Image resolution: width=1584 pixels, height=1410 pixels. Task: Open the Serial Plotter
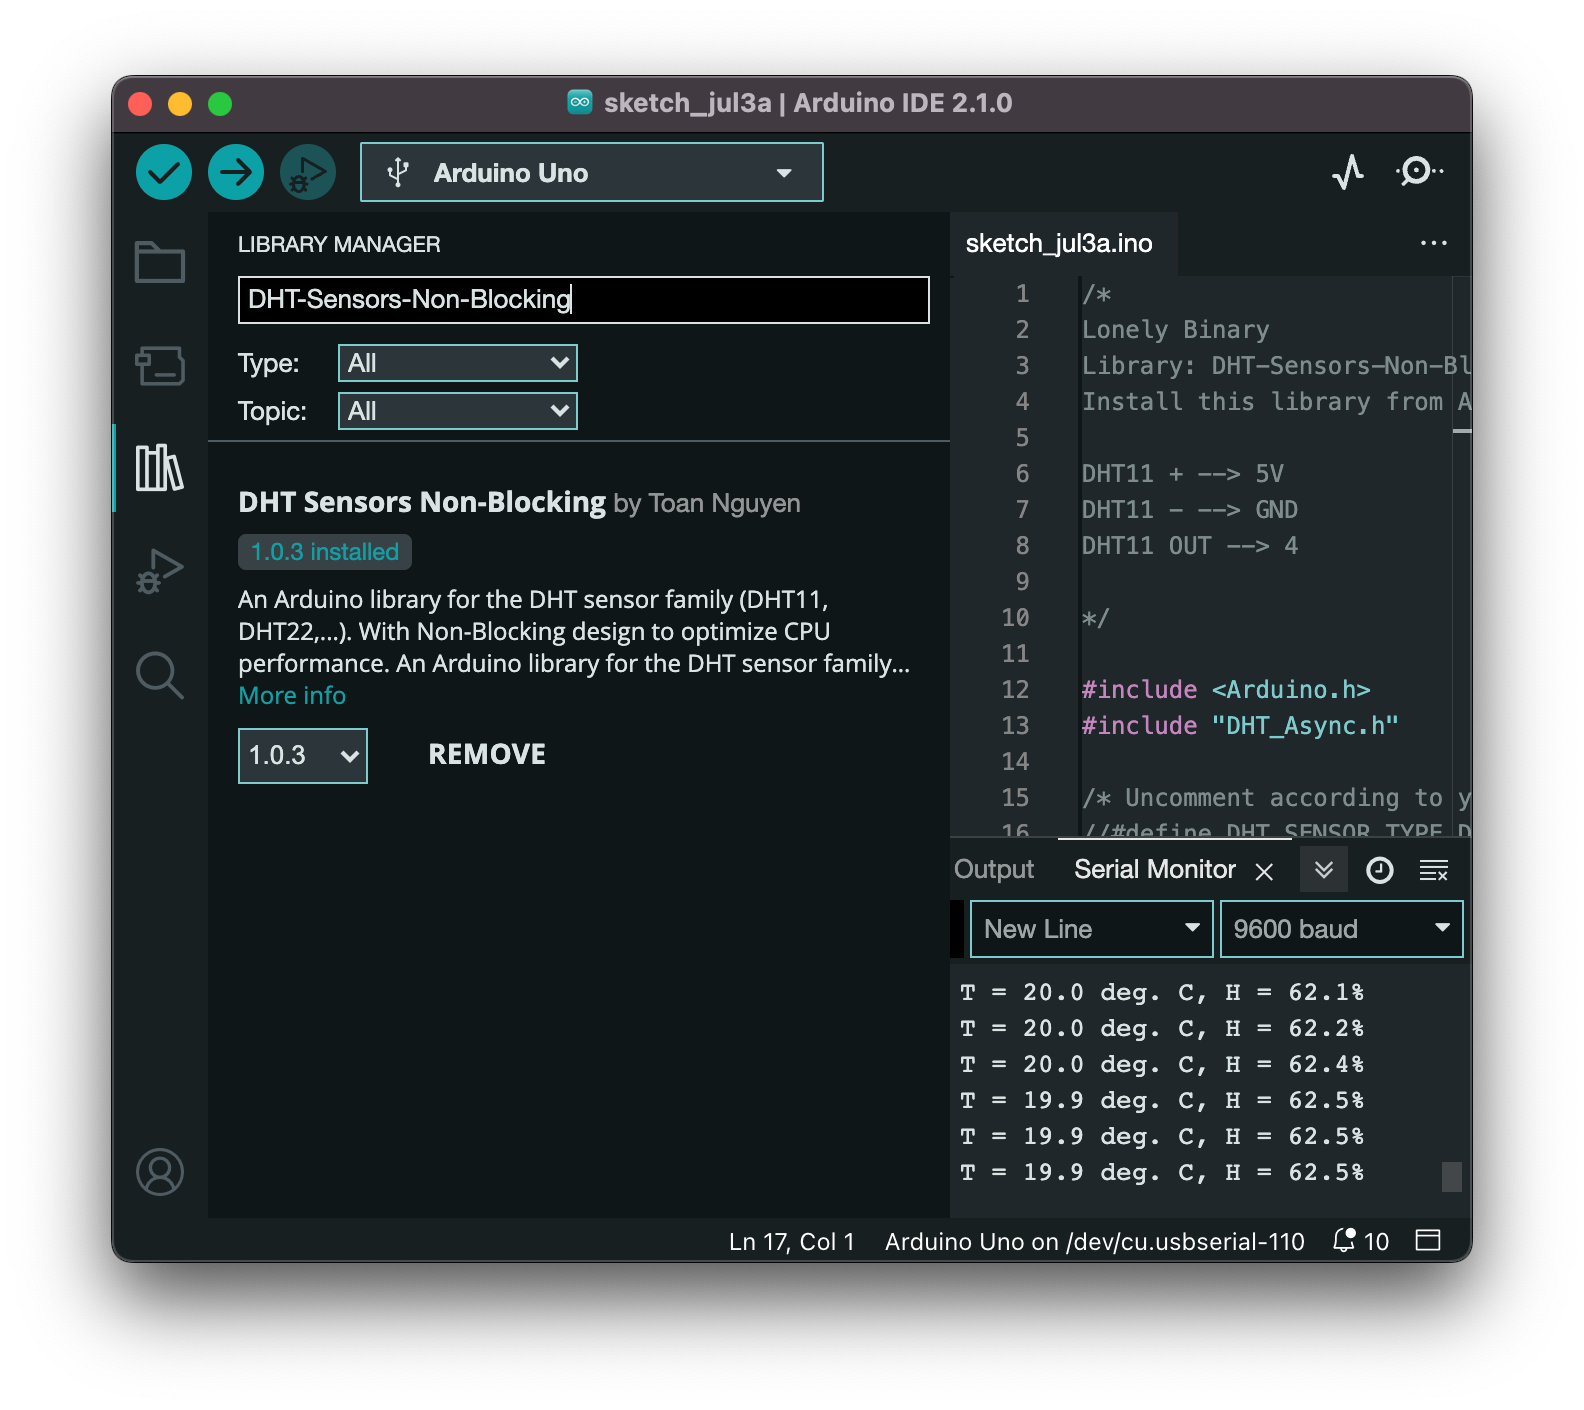point(1347,172)
